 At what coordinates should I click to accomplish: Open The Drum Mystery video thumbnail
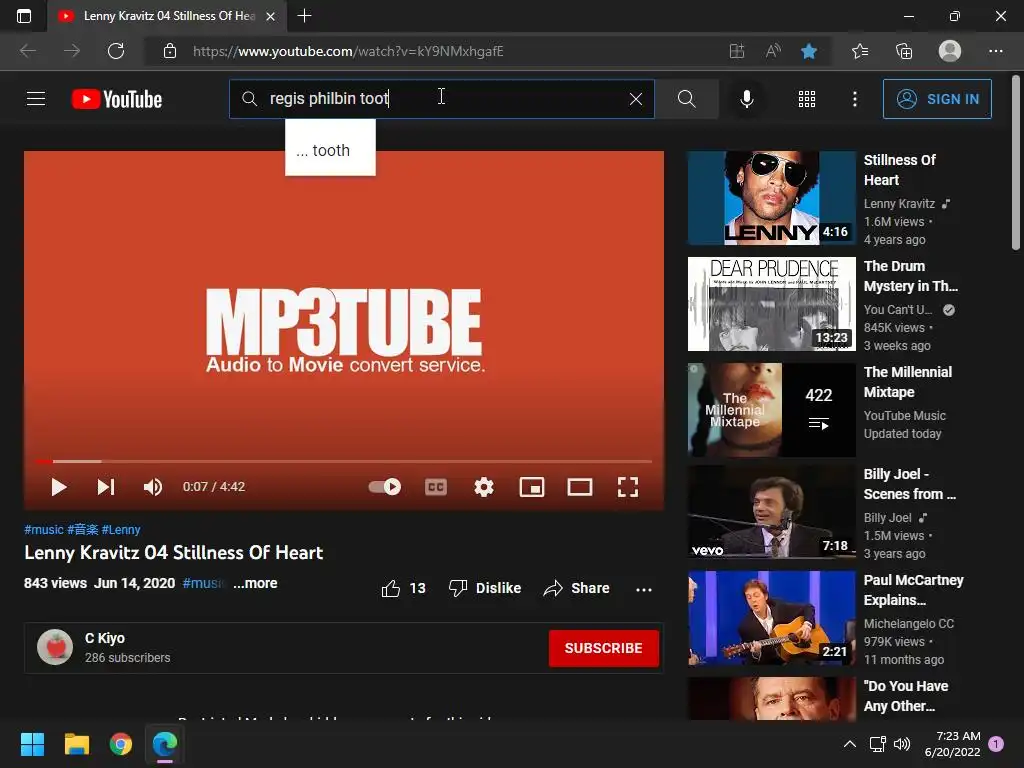point(771,304)
